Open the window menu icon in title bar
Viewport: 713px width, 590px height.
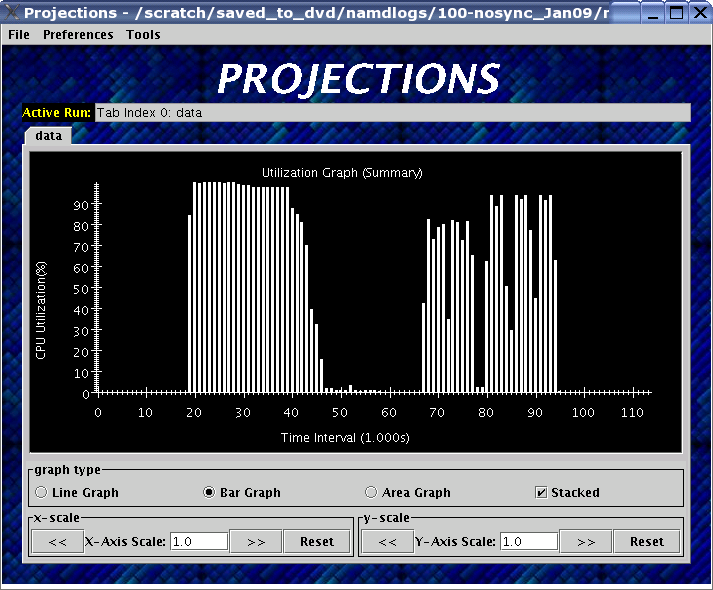pyautogui.click(x=11, y=13)
